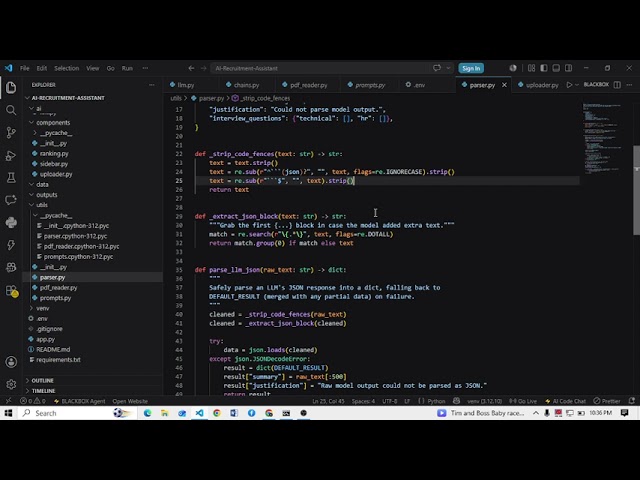The height and width of the screenshot is (480, 640).
Task: Open Google Chrome from taskbar
Action: pyautogui.click(x=217, y=413)
